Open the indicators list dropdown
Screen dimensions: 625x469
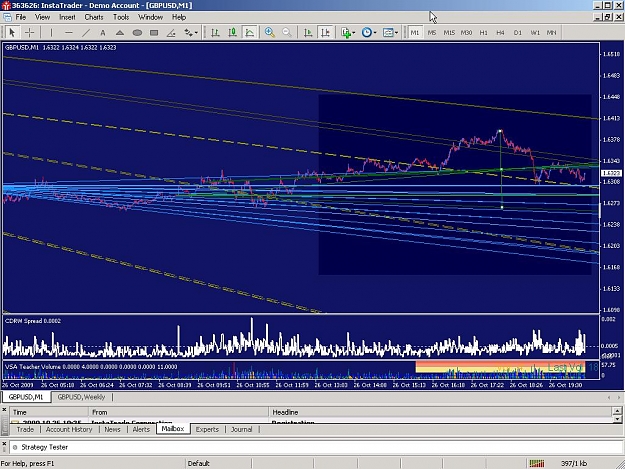[348, 33]
